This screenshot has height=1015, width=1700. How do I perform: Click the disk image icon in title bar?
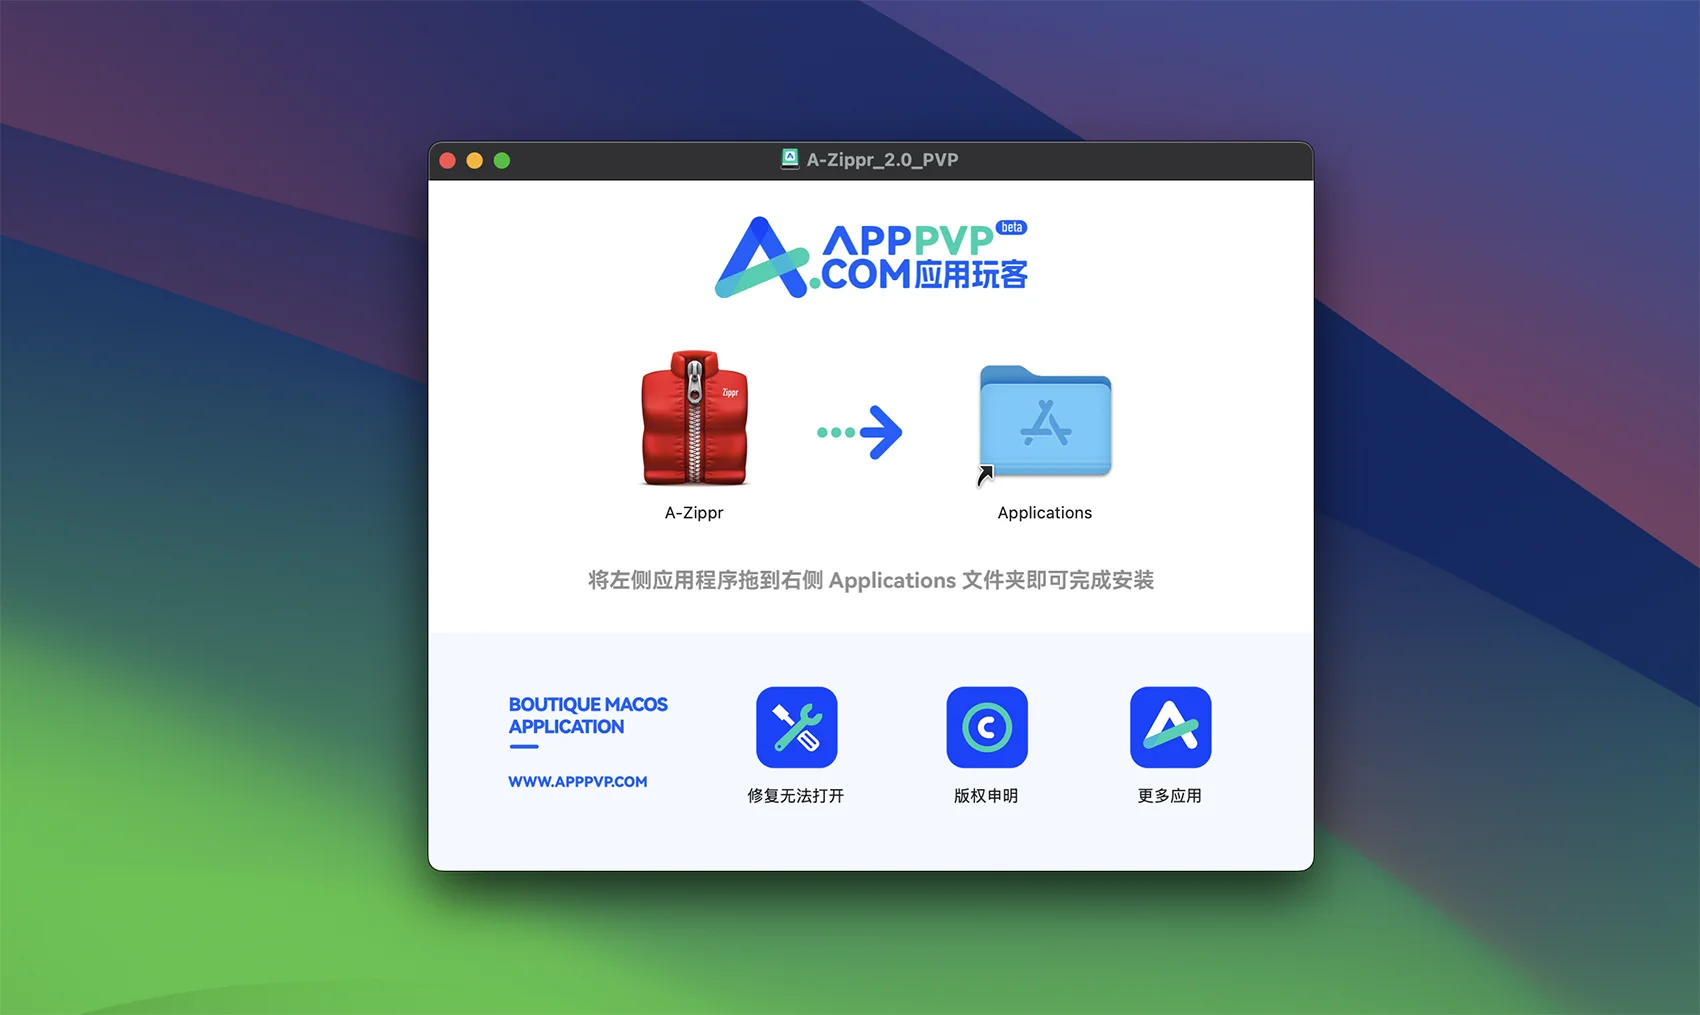790,159
